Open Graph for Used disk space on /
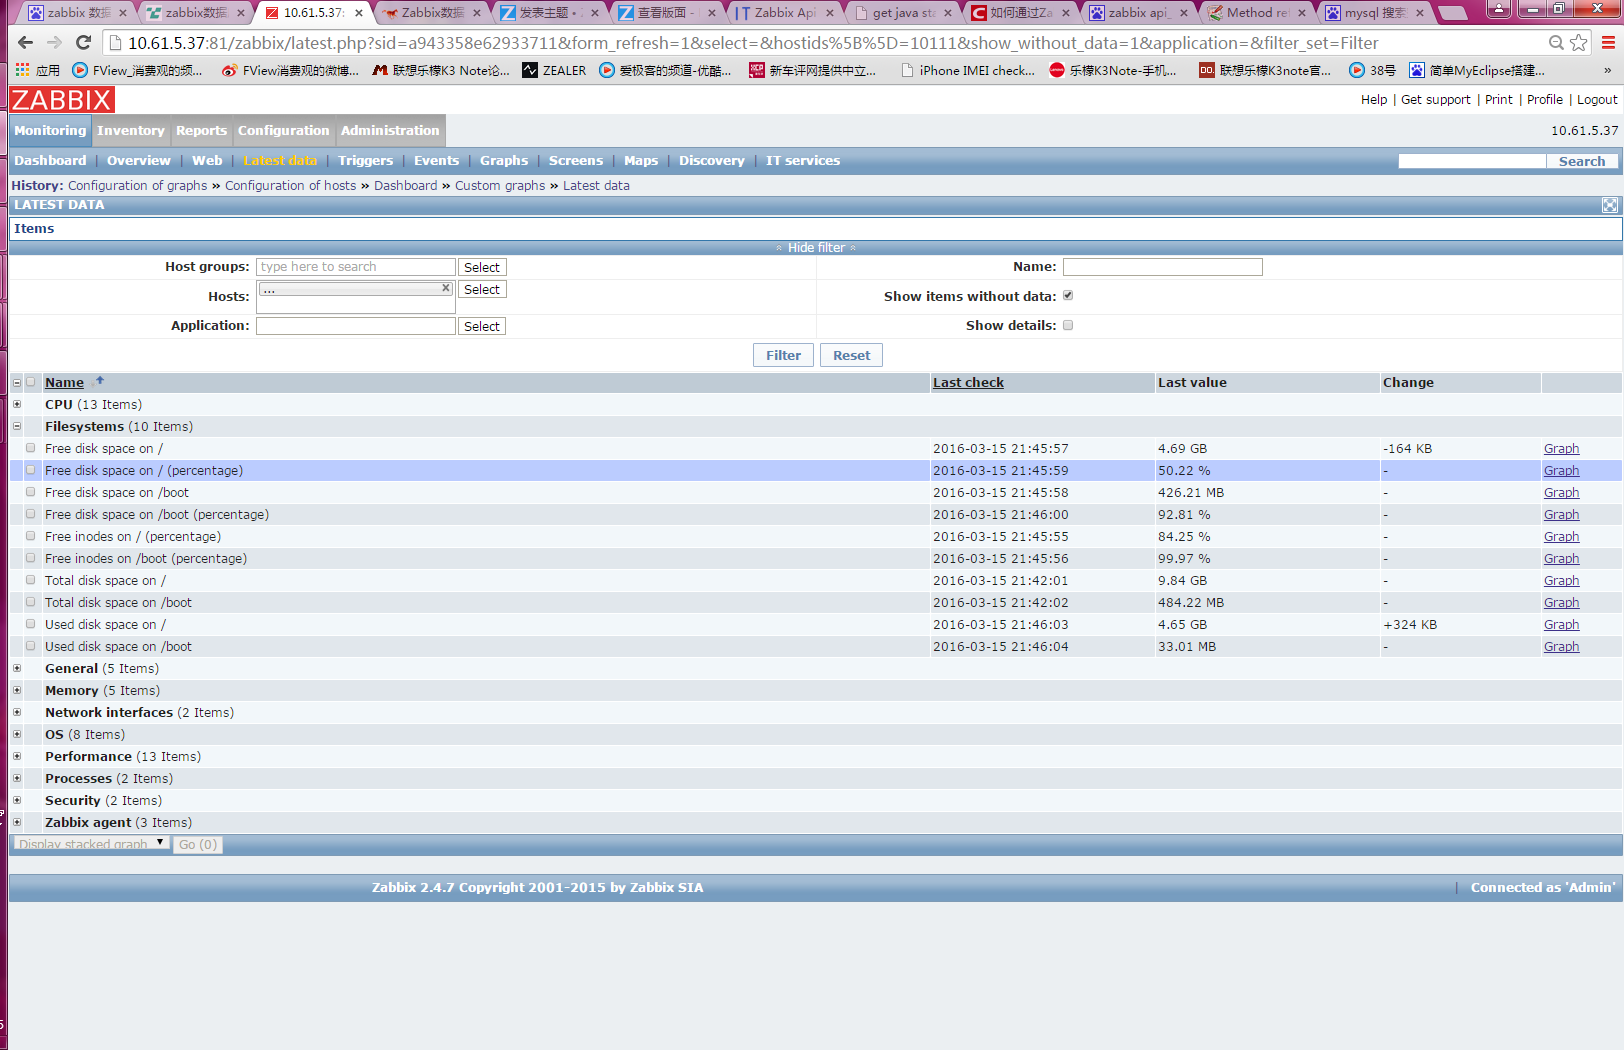 click(1561, 624)
